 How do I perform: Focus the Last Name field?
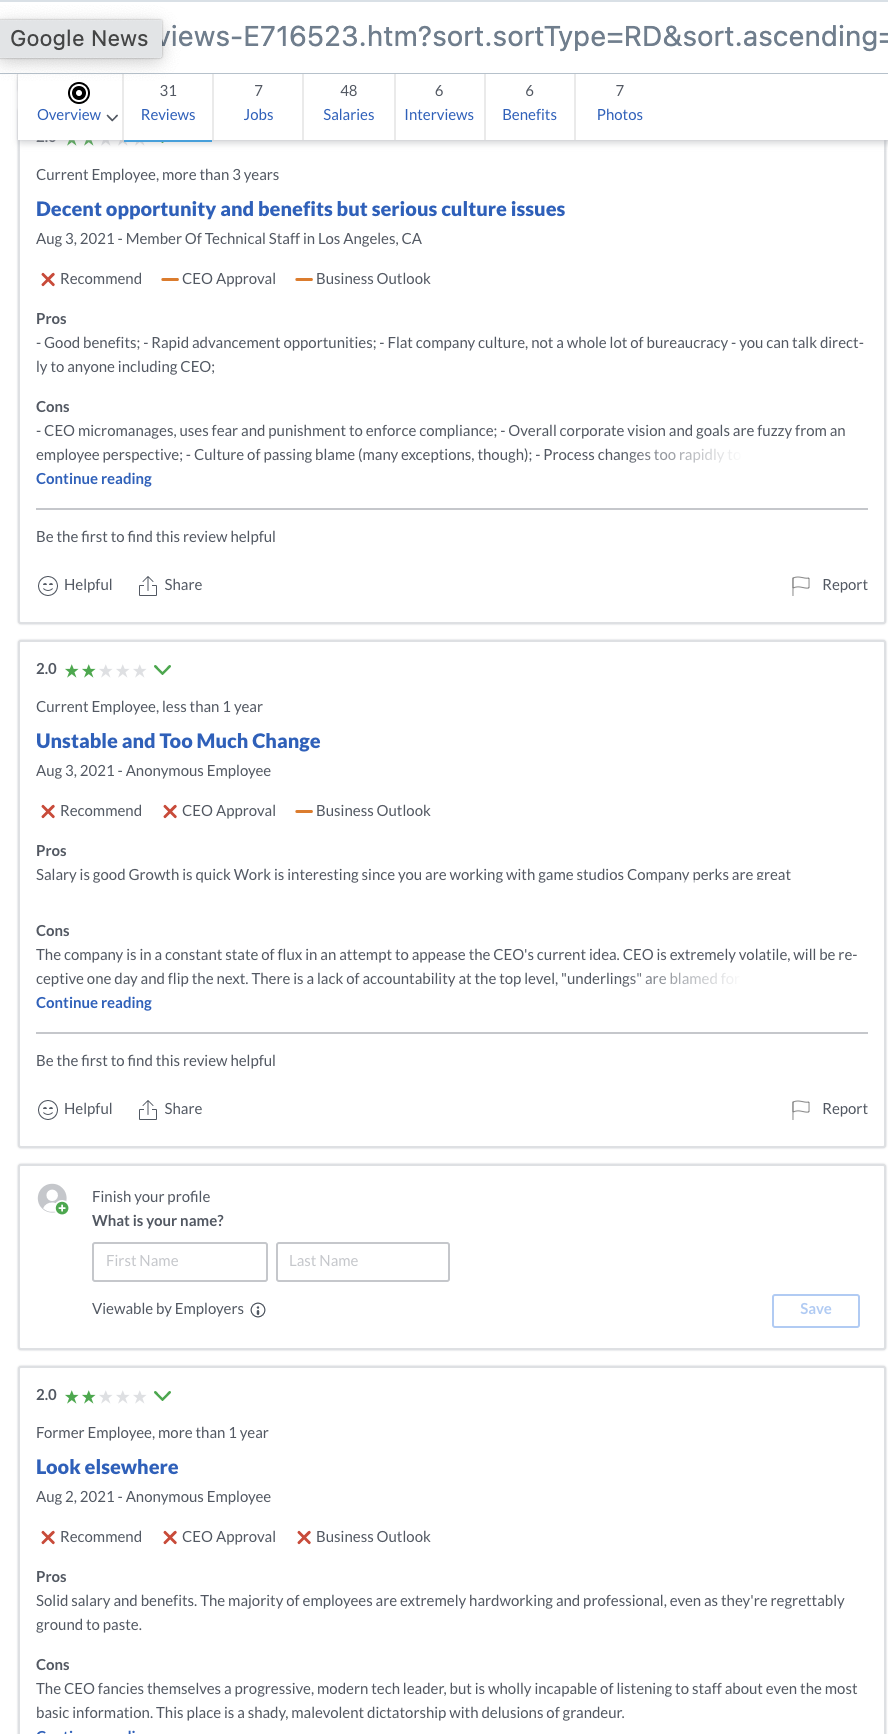click(363, 1262)
